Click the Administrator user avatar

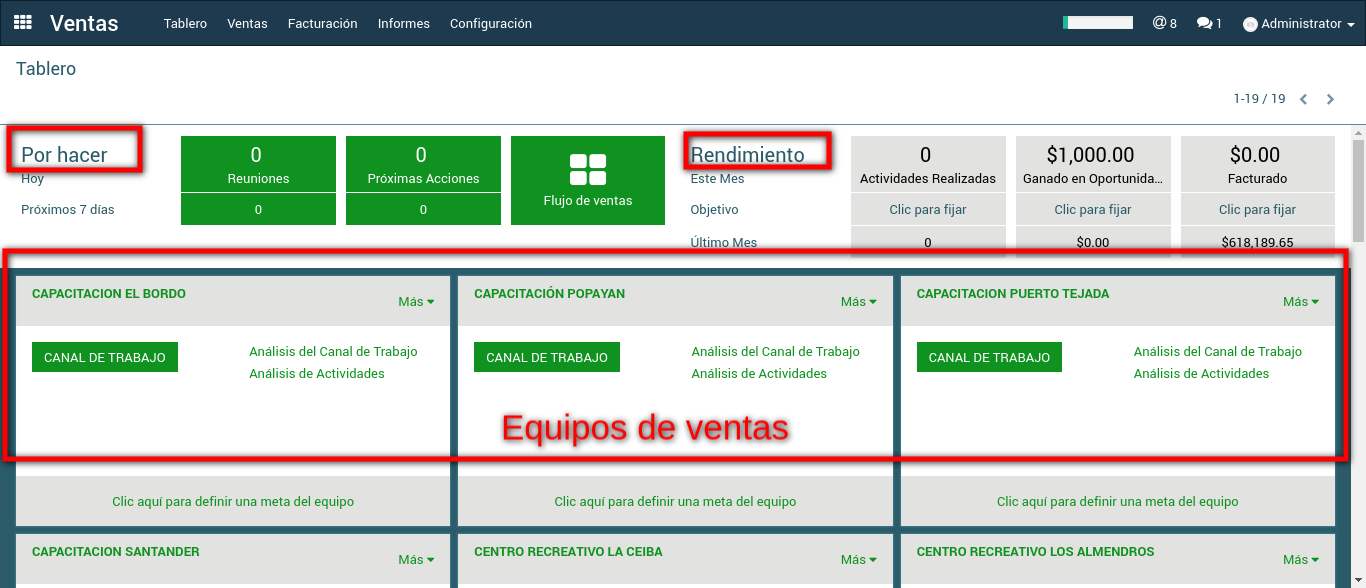[1250, 24]
